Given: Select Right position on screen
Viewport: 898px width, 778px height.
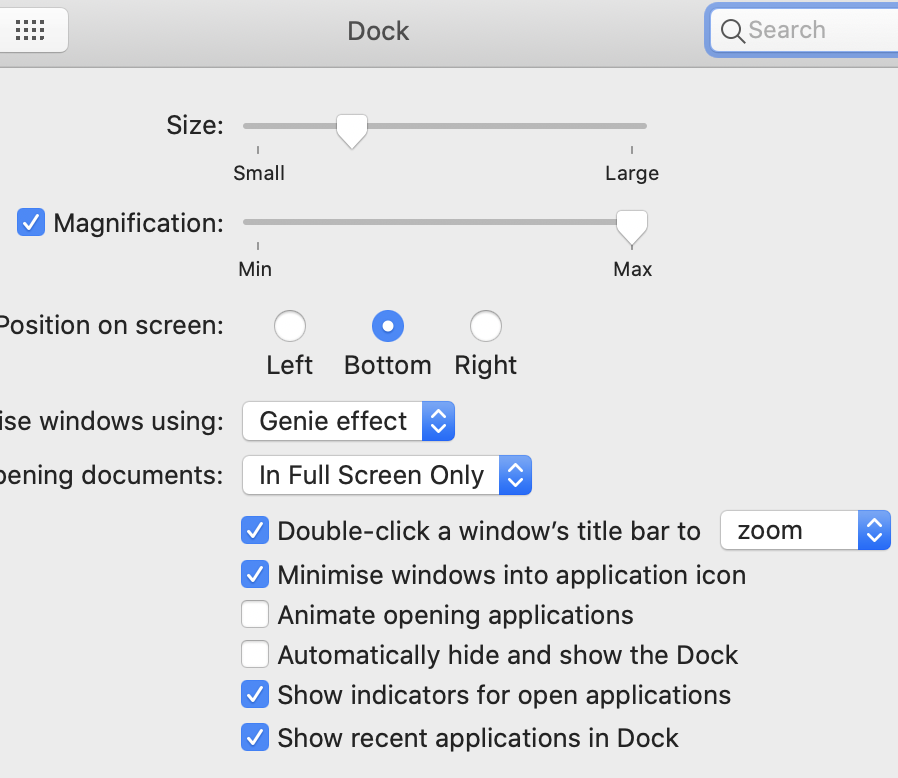Looking at the screenshot, I should [x=486, y=326].
